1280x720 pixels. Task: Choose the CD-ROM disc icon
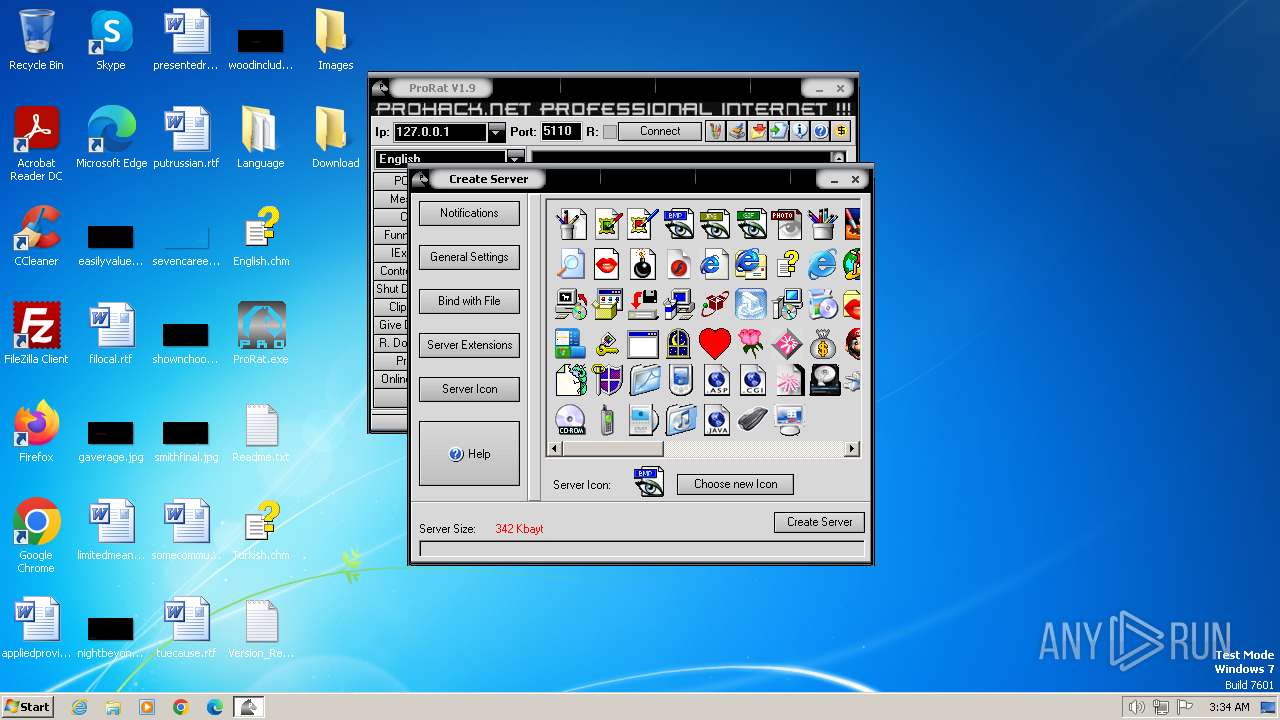pyautogui.click(x=571, y=420)
